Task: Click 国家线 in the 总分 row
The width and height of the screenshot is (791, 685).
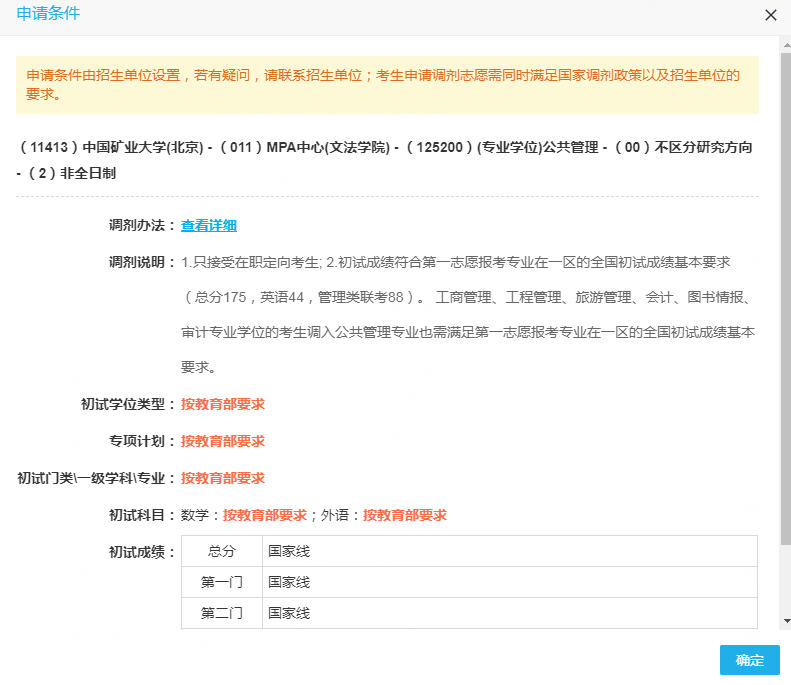Action: coord(289,551)
